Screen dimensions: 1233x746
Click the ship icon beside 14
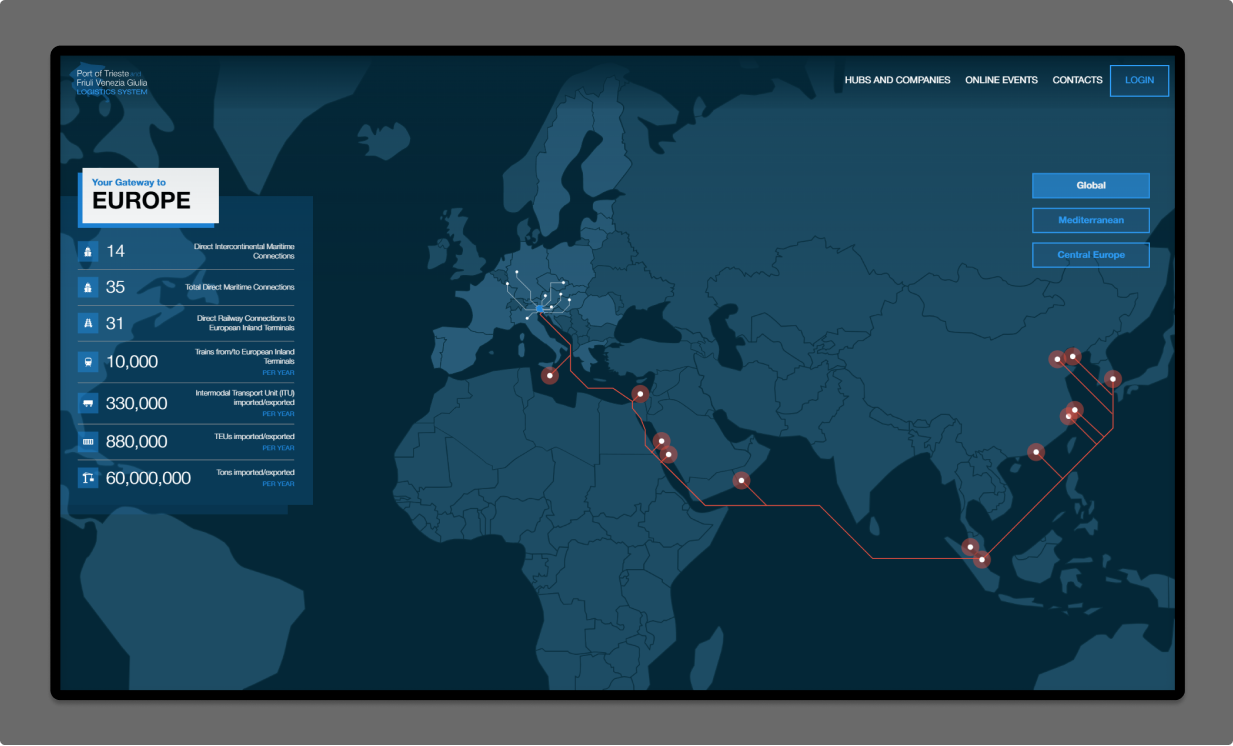tap(88, 251)
